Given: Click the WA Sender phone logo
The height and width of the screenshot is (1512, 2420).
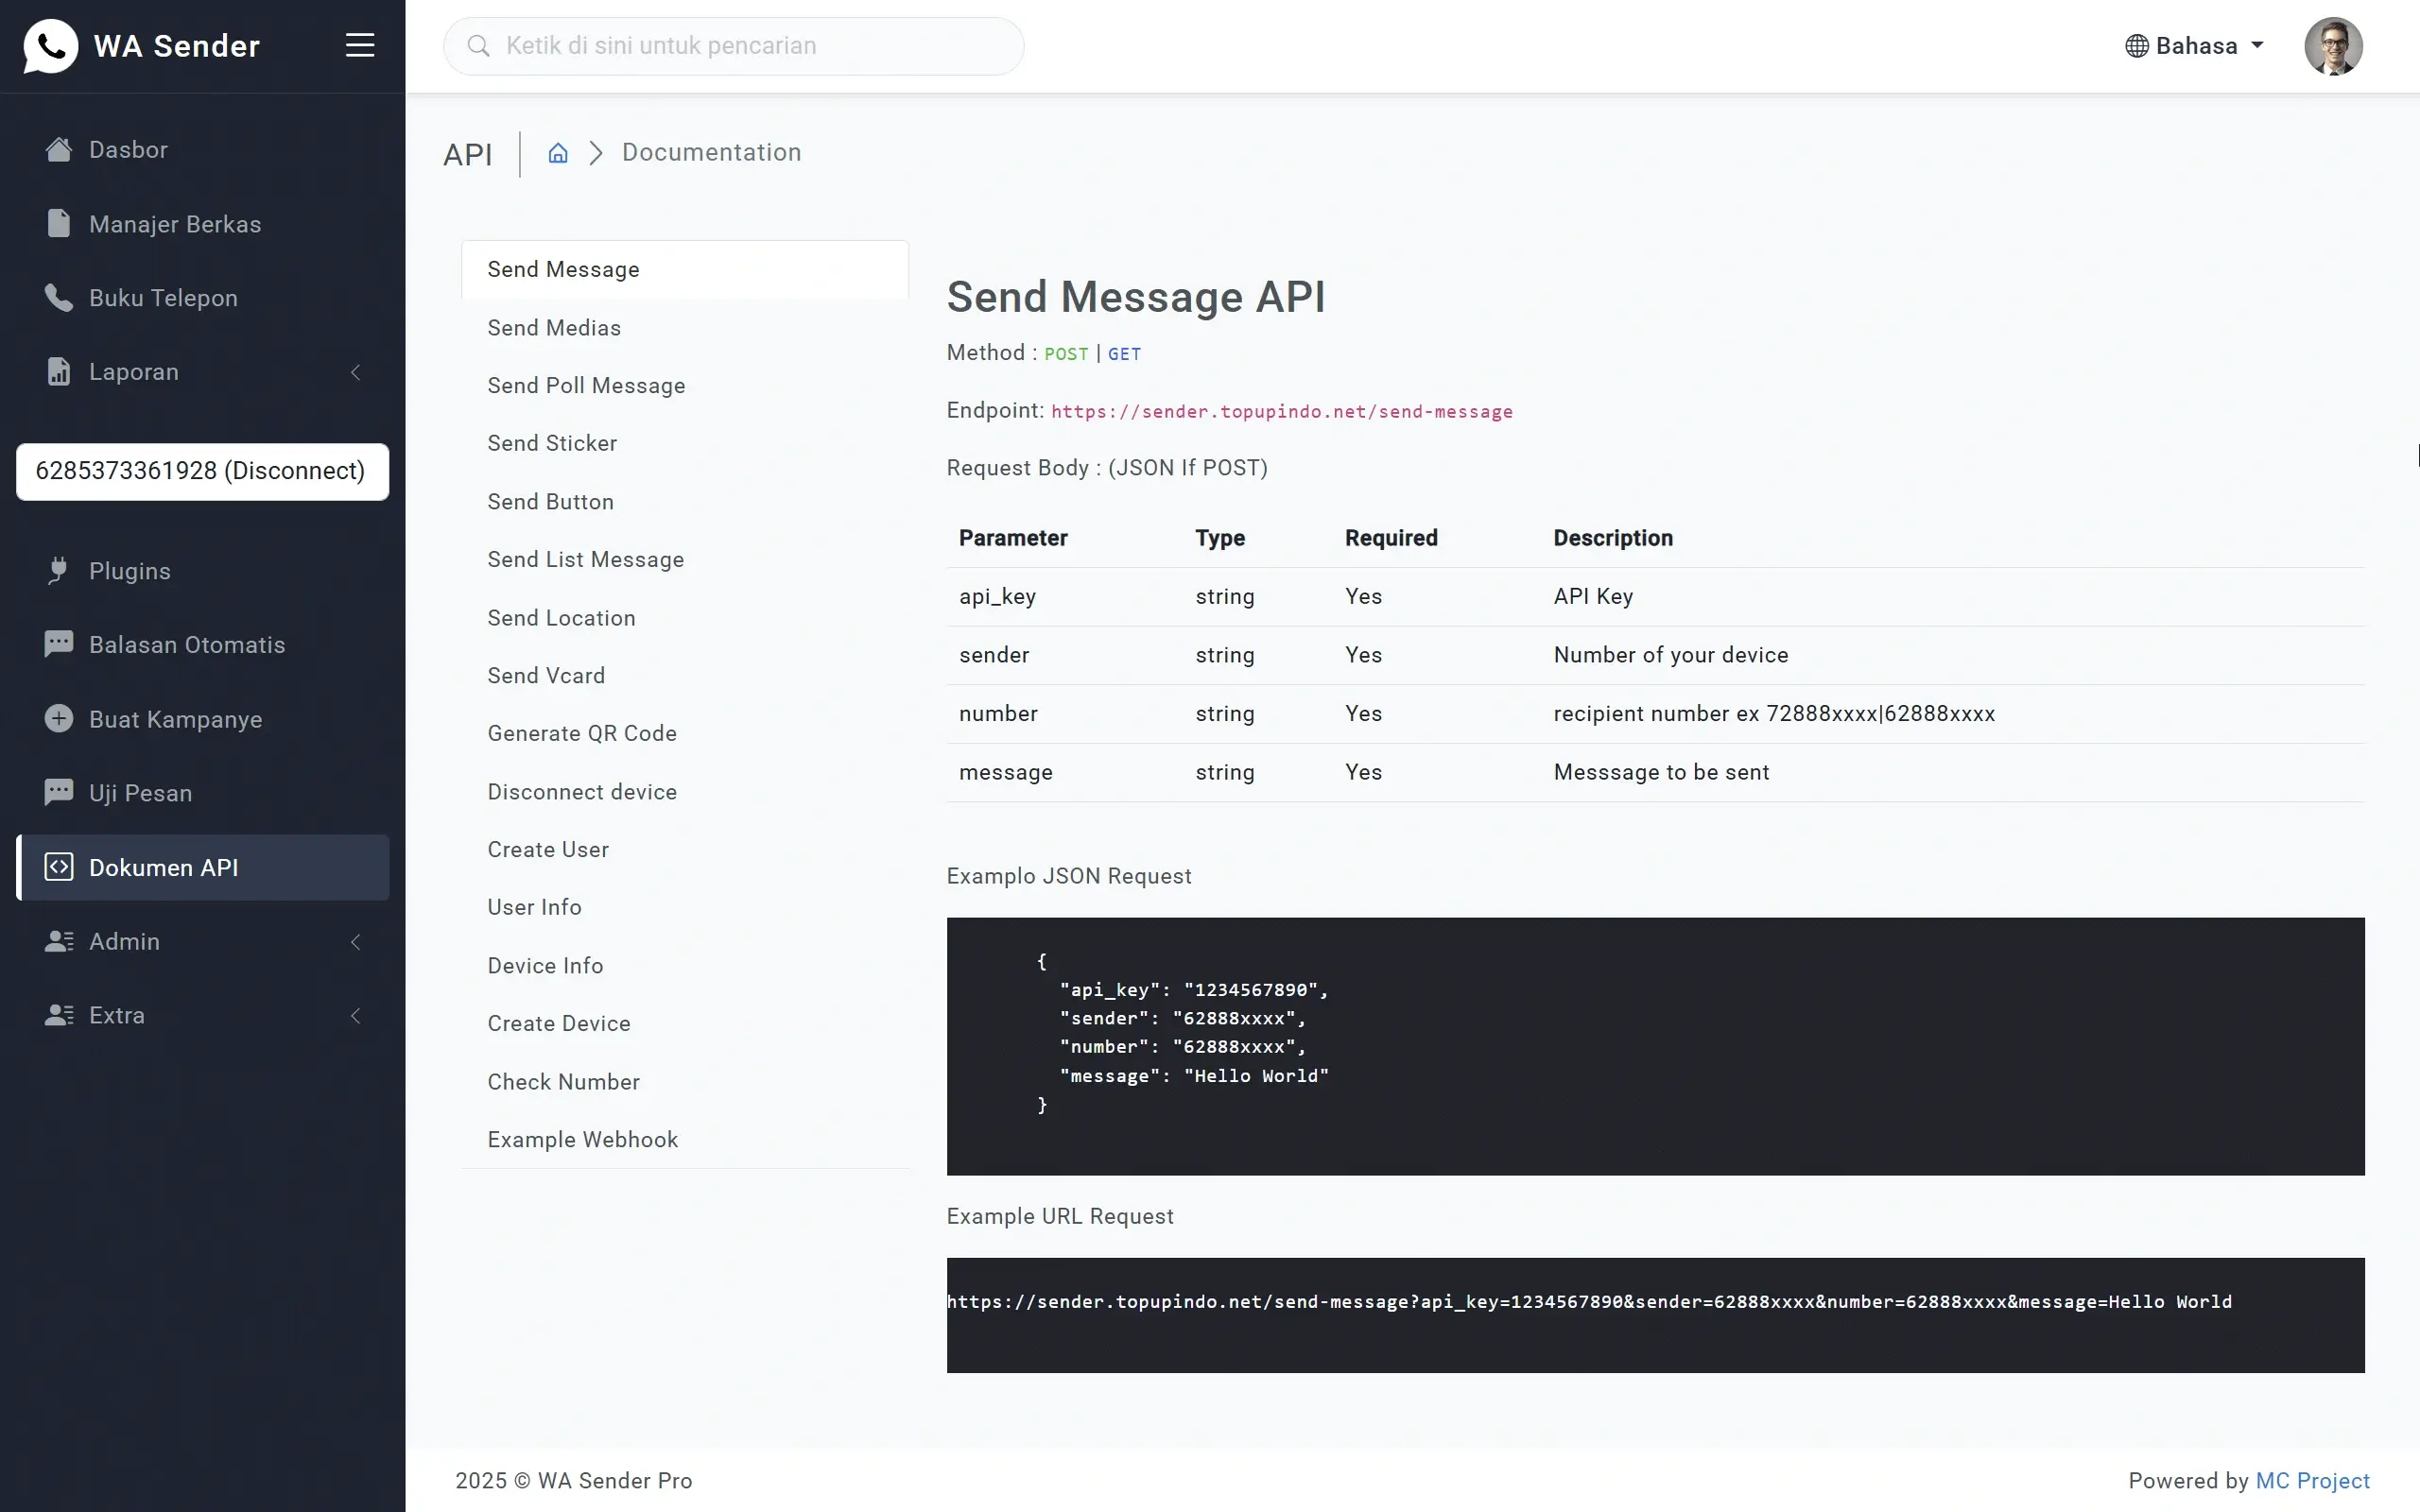Looking at the screenshot, I should coord(51,45).
